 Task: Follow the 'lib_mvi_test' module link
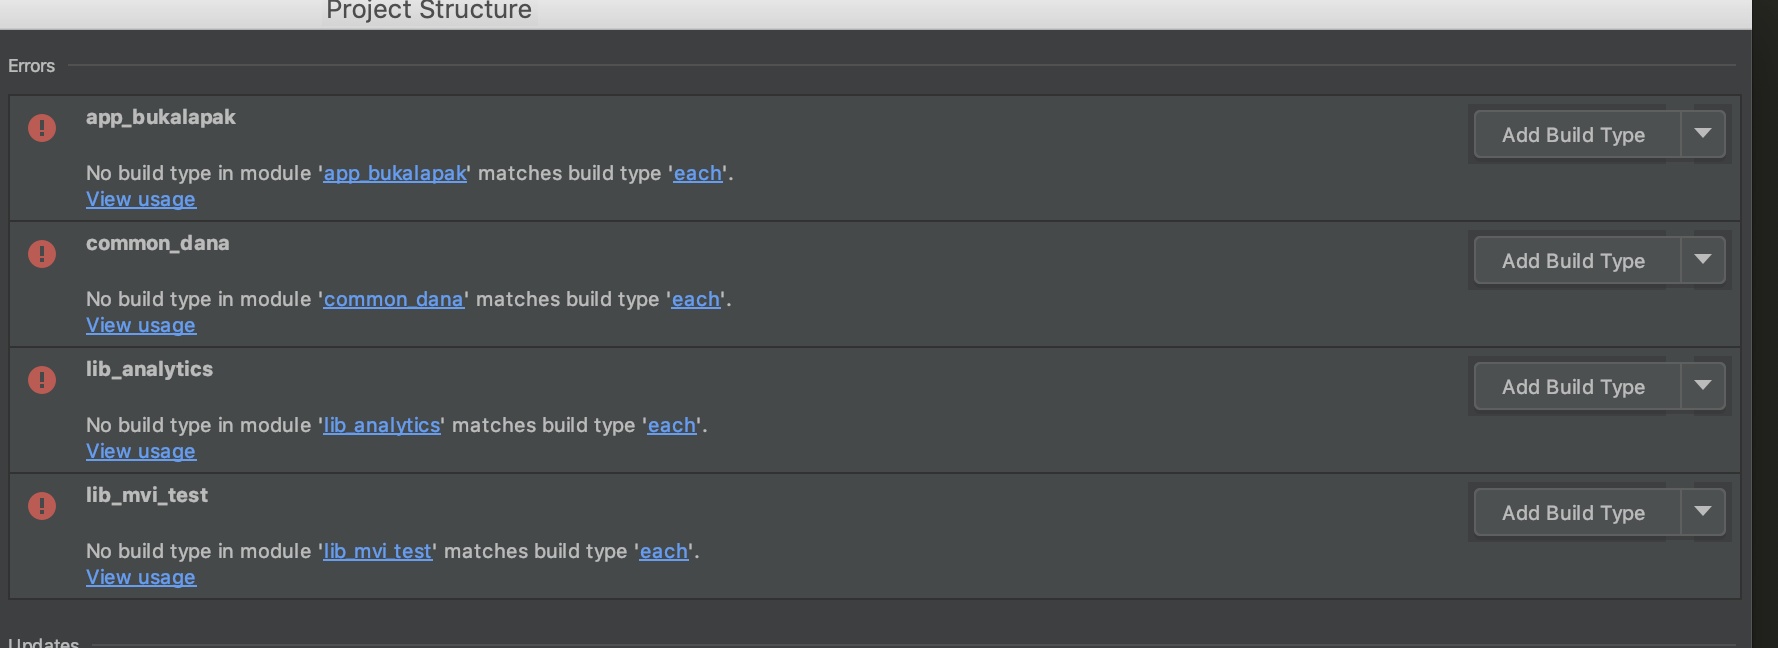378,552
